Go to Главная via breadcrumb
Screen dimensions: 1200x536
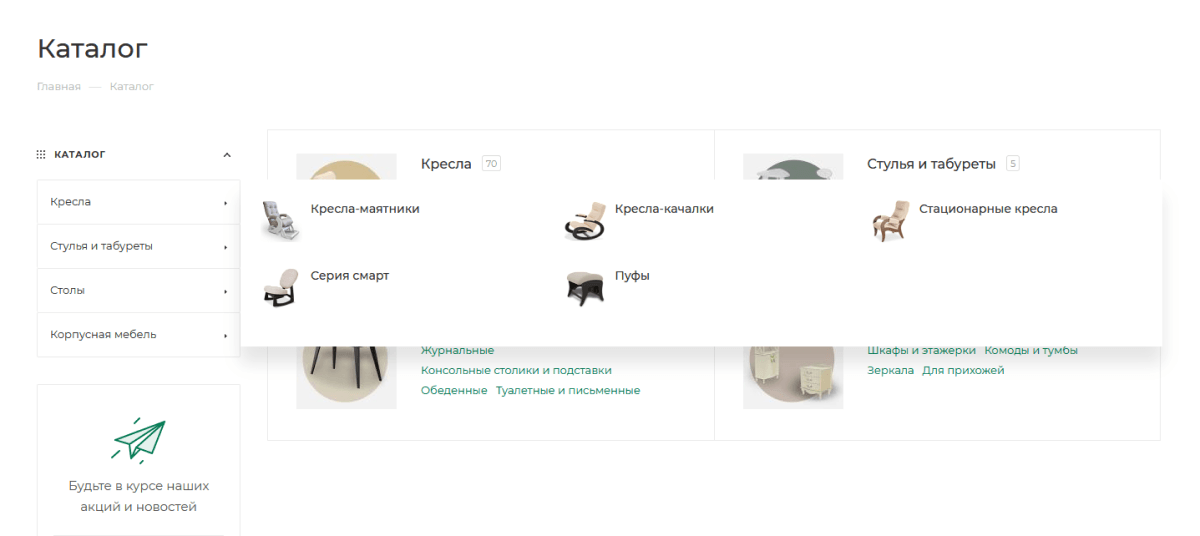click(58, 87)
